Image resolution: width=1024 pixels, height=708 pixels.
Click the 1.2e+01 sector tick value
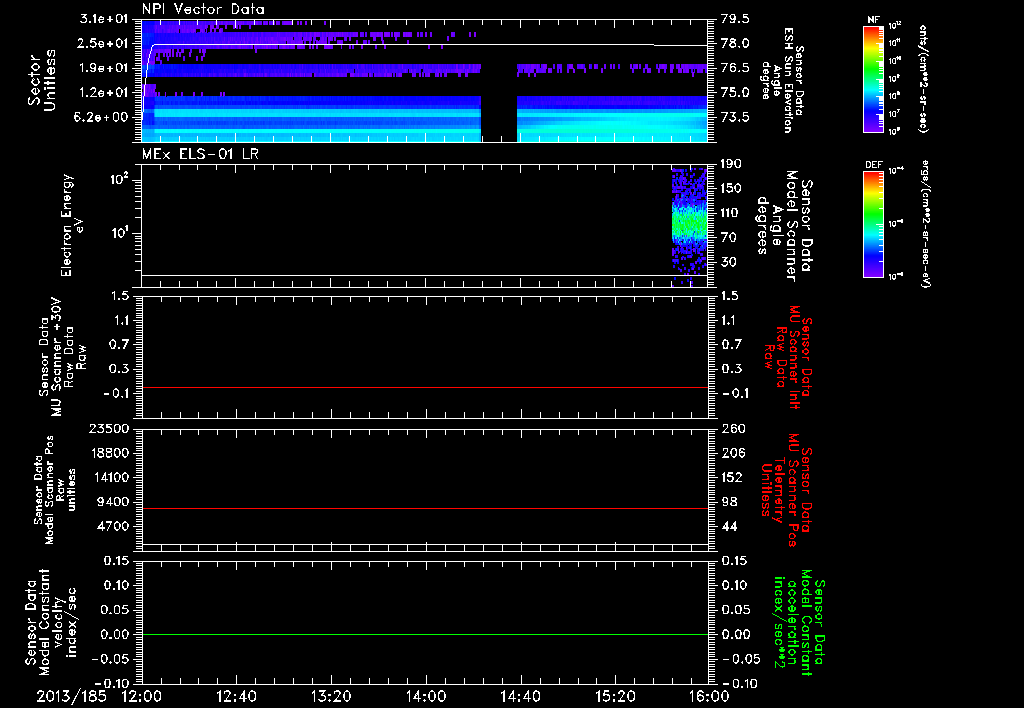coord(104,92)
